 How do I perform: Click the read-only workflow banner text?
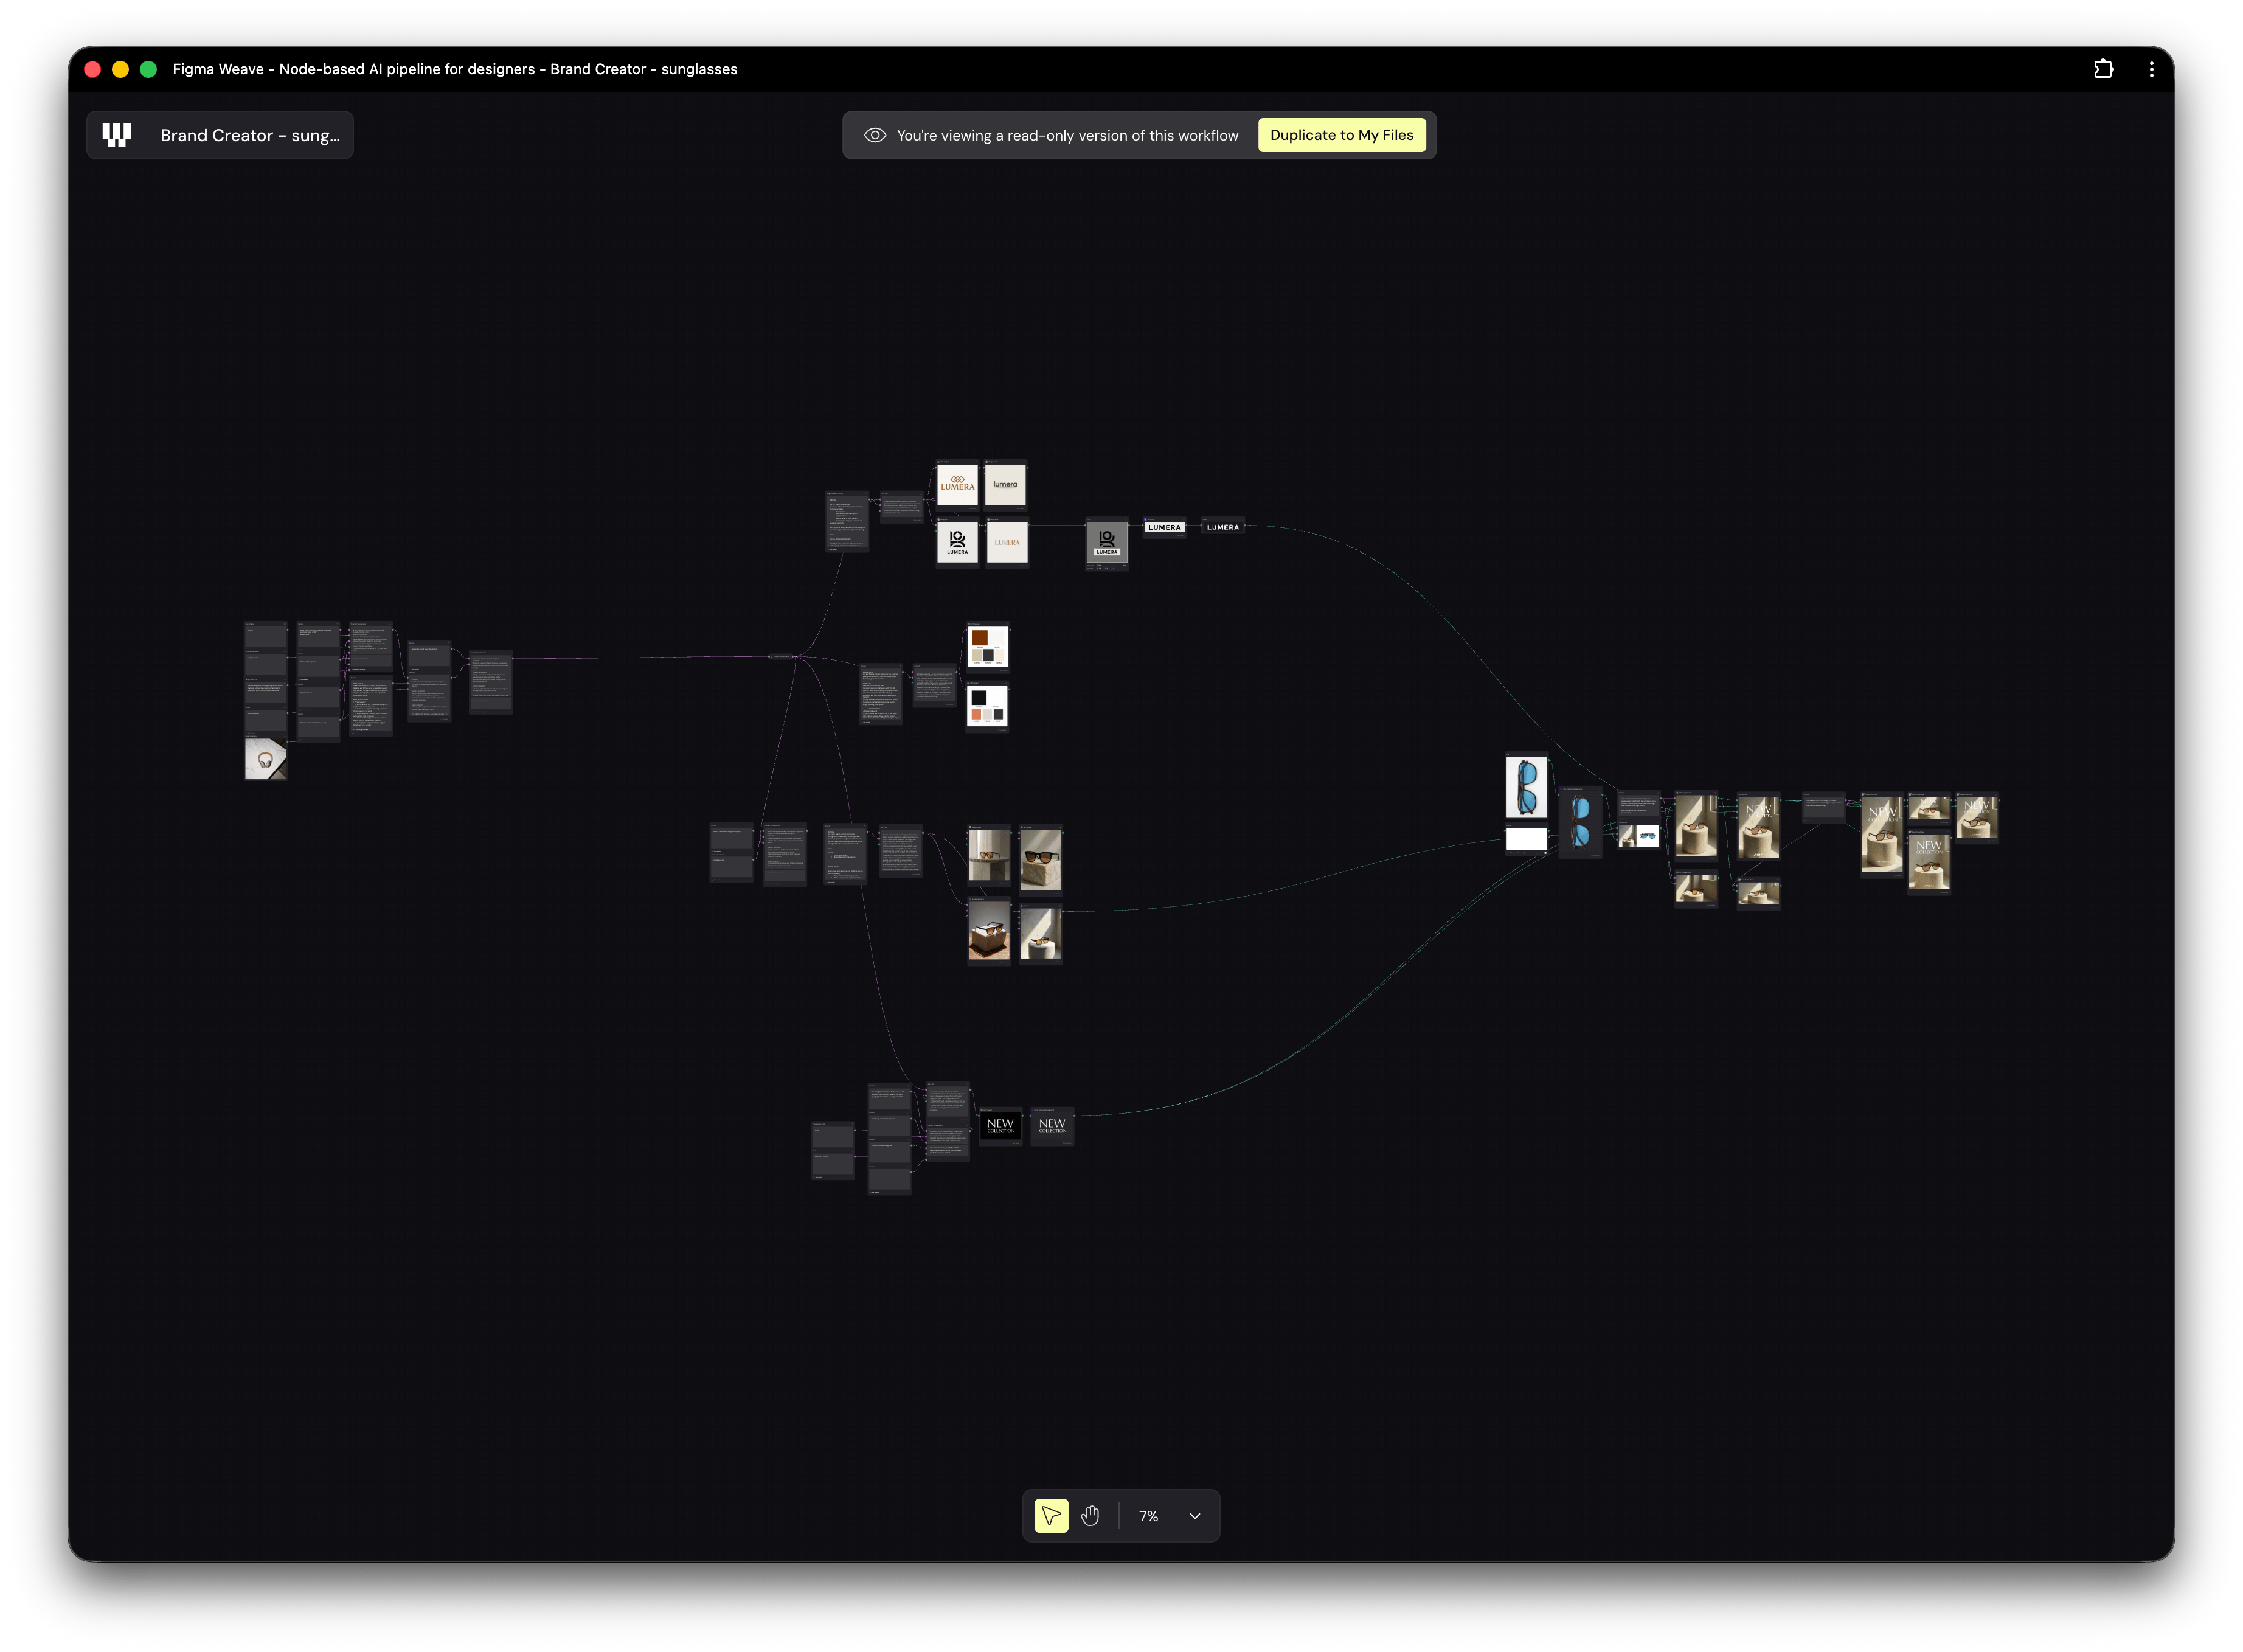click(x=1065, y=134)
